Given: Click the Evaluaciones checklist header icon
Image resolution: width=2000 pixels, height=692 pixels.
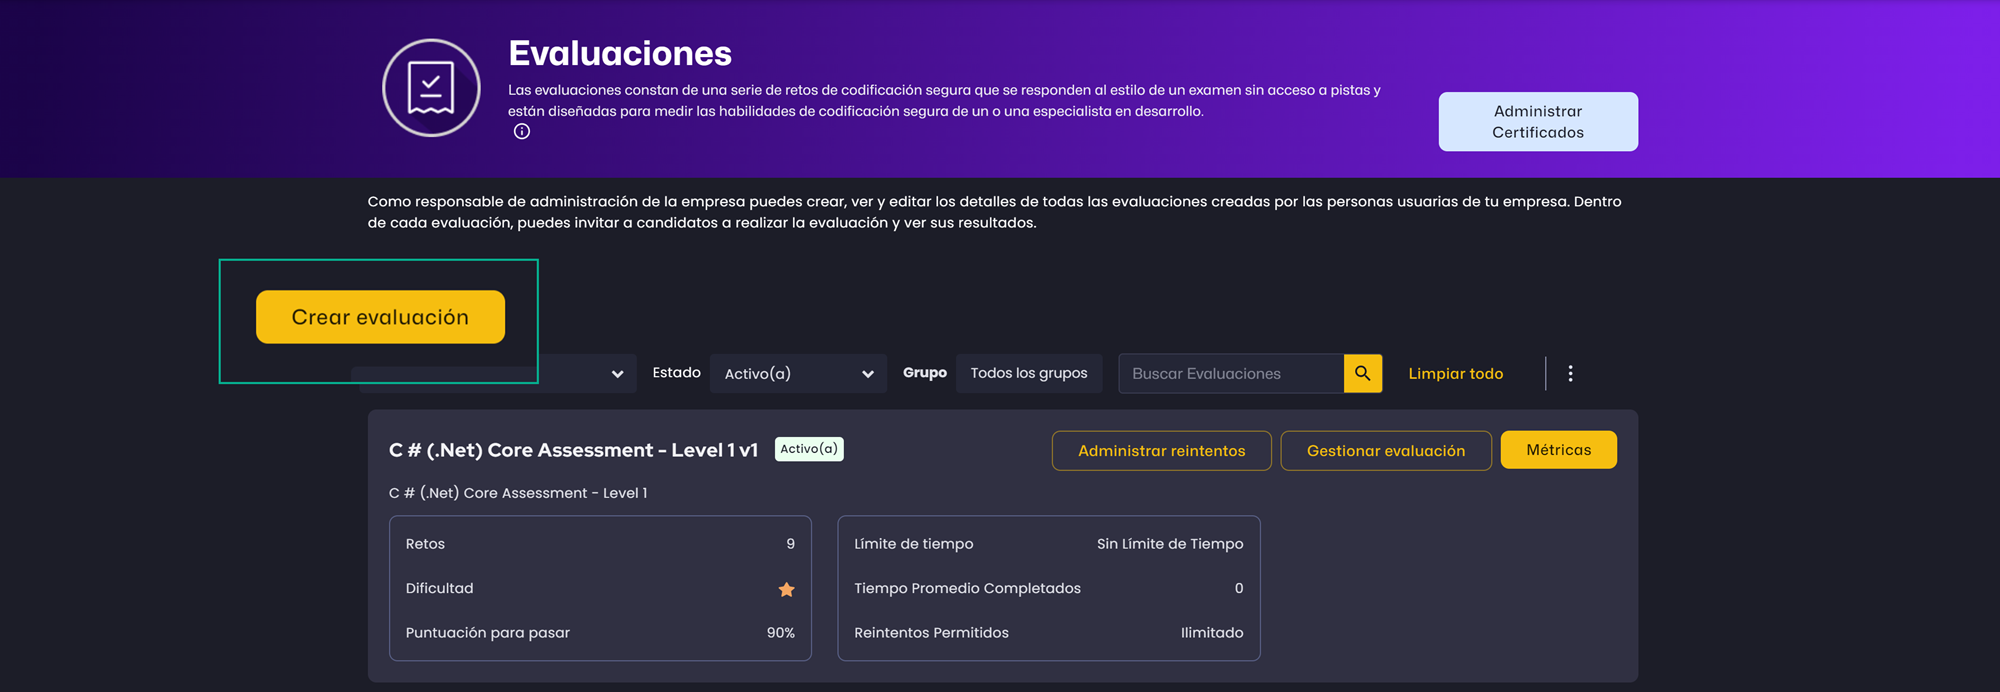Looking at the screenshot, I should tap(431, 88).
